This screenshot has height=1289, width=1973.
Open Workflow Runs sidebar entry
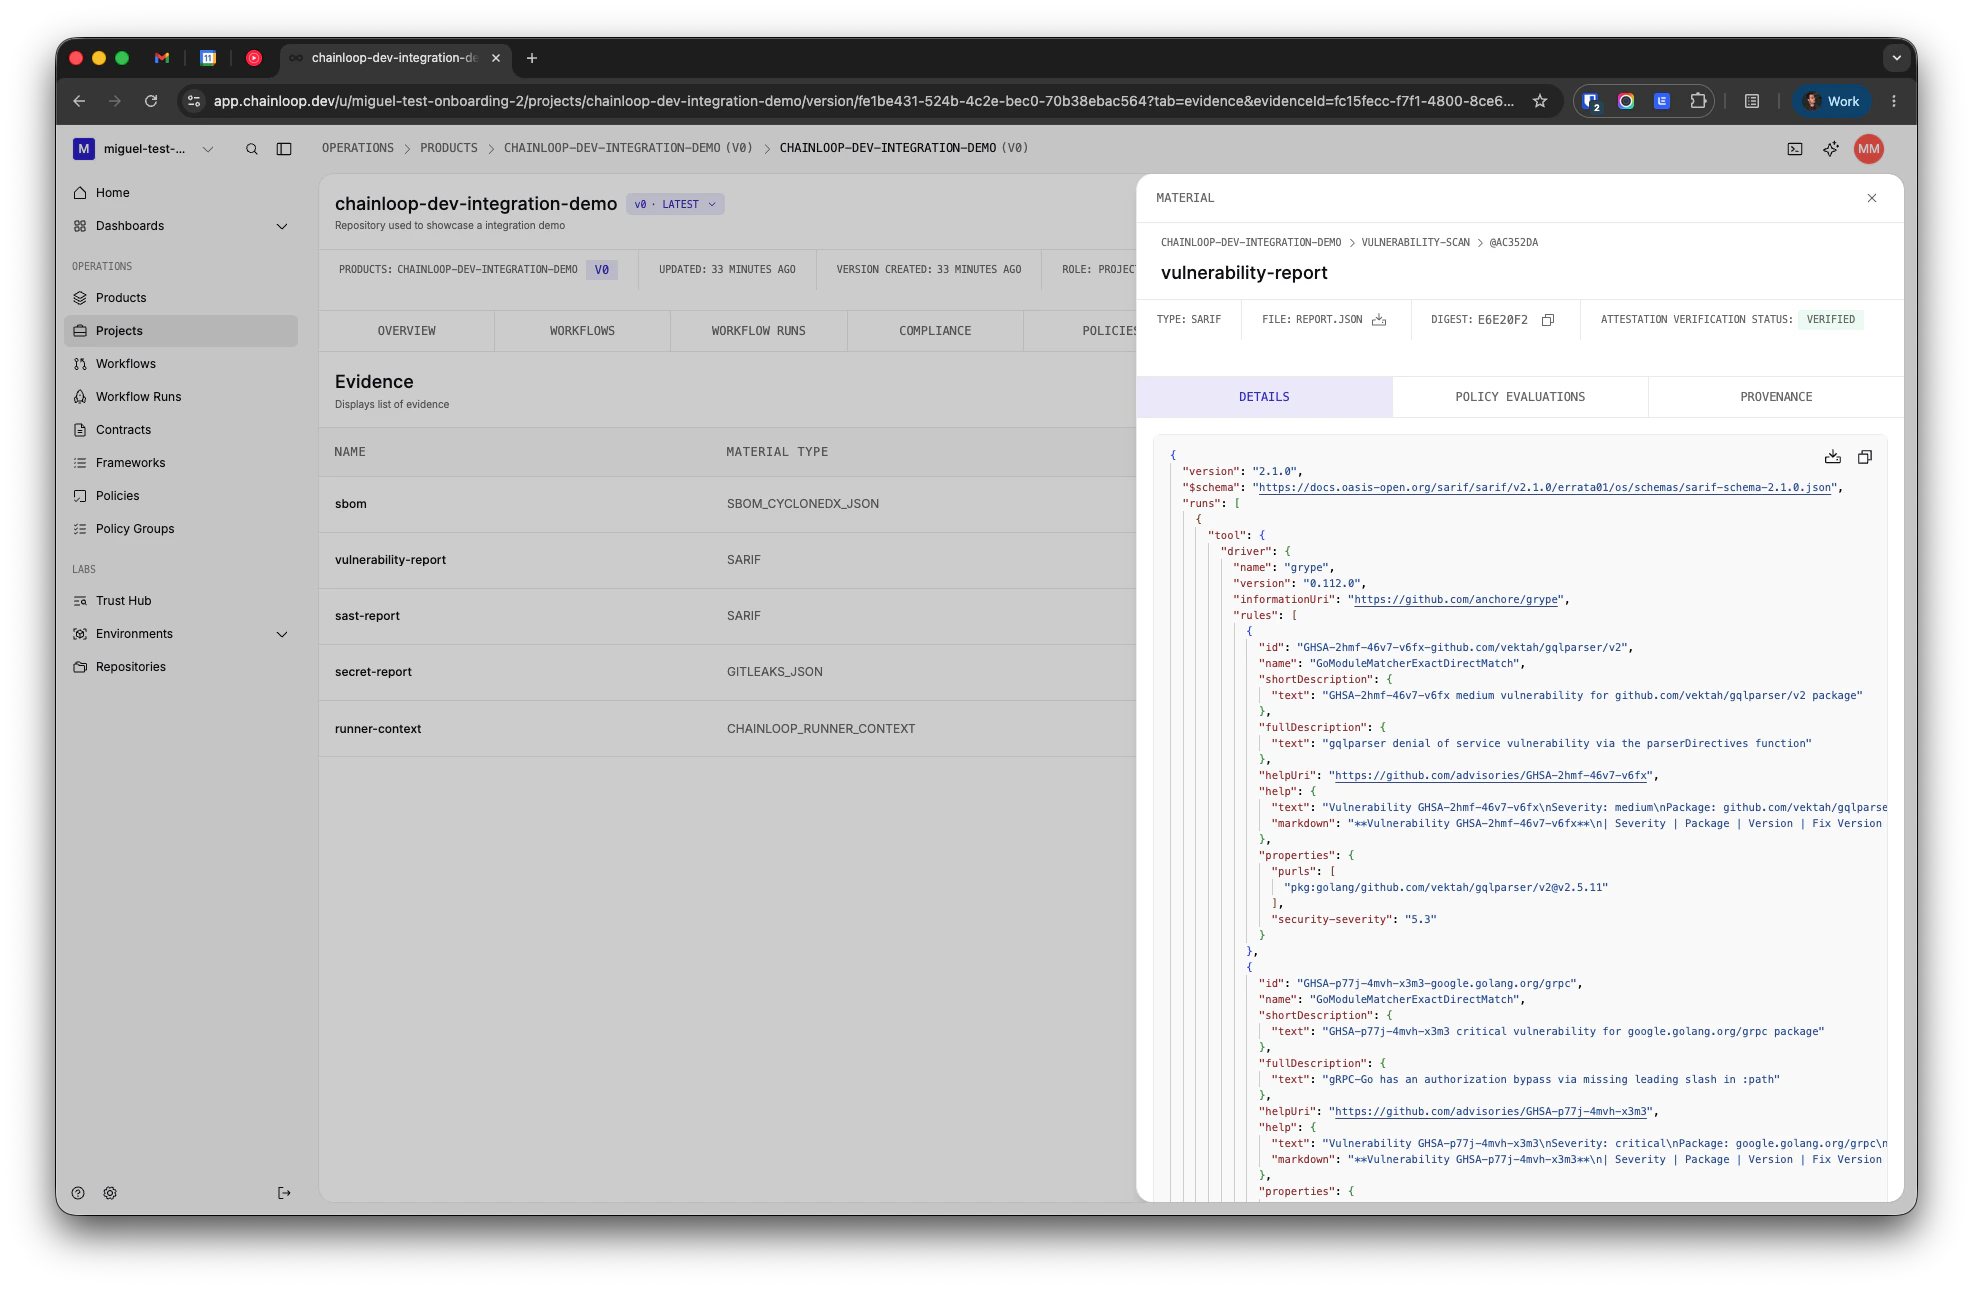tap(180, 397)
